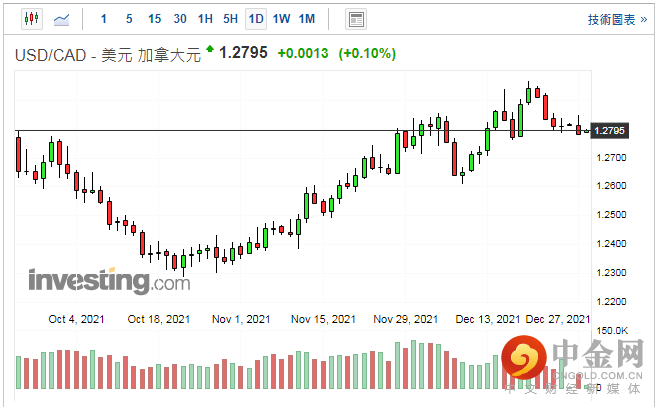Click the Nov 1, 2021 date label

point(241,319)
